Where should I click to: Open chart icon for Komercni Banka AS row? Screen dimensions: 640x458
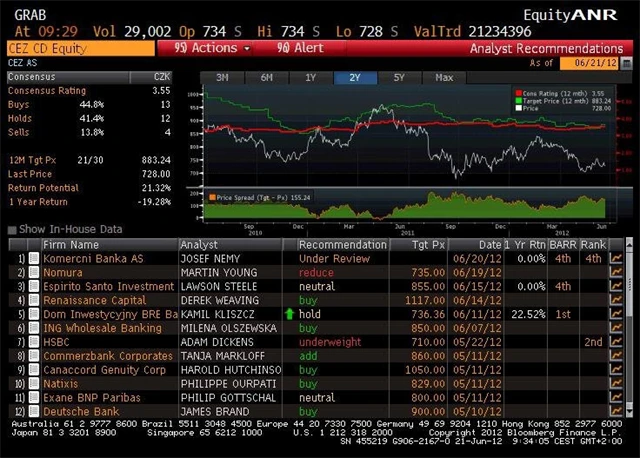[616, 258]
